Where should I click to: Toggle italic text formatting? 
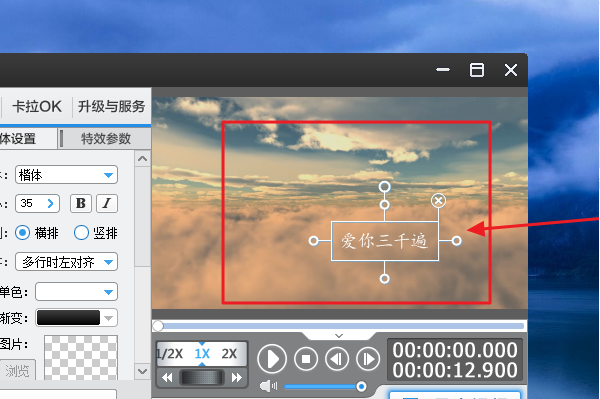(107, 203)
